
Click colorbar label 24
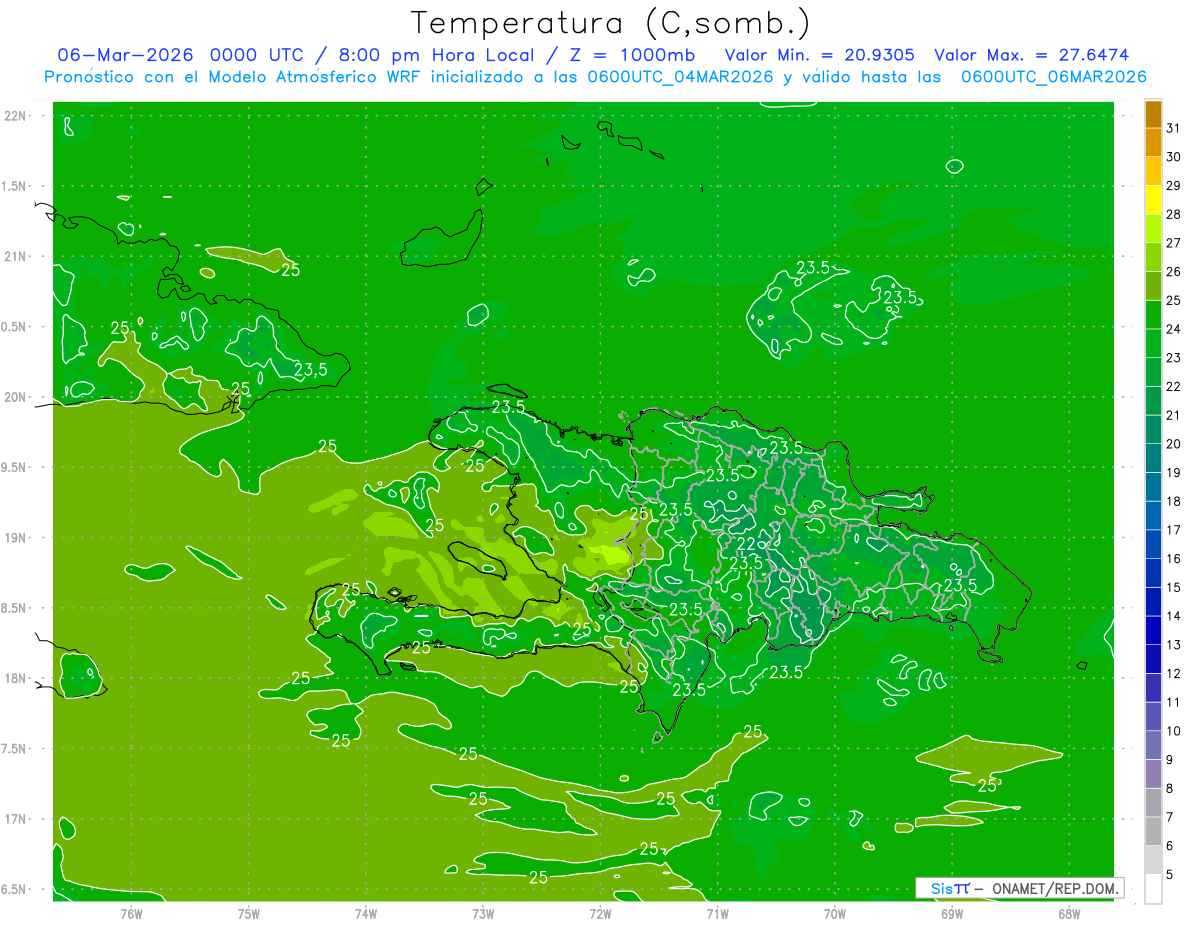(1174, 329)
